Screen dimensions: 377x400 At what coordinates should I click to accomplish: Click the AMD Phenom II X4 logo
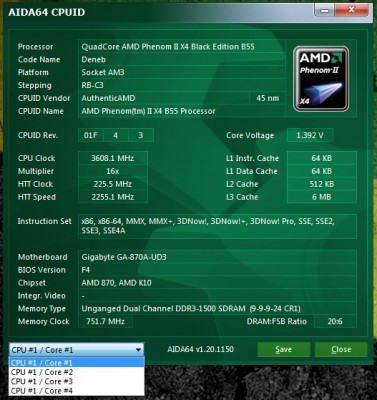tap(321, 79)
